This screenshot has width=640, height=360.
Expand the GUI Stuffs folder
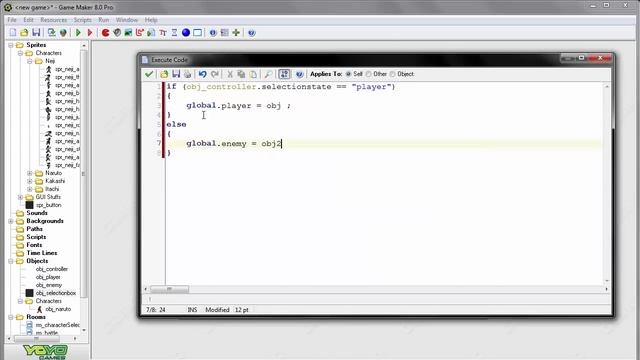point(20,197)
